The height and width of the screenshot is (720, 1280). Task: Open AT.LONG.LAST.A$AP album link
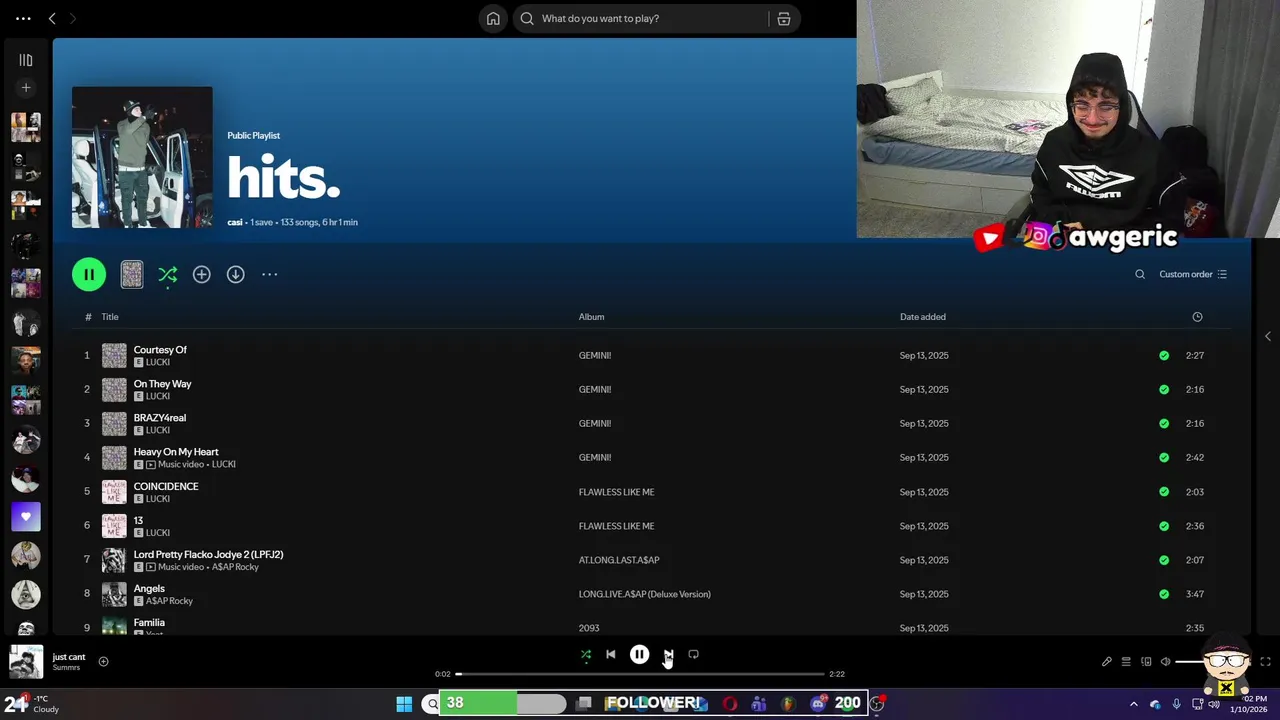[619, 560]
